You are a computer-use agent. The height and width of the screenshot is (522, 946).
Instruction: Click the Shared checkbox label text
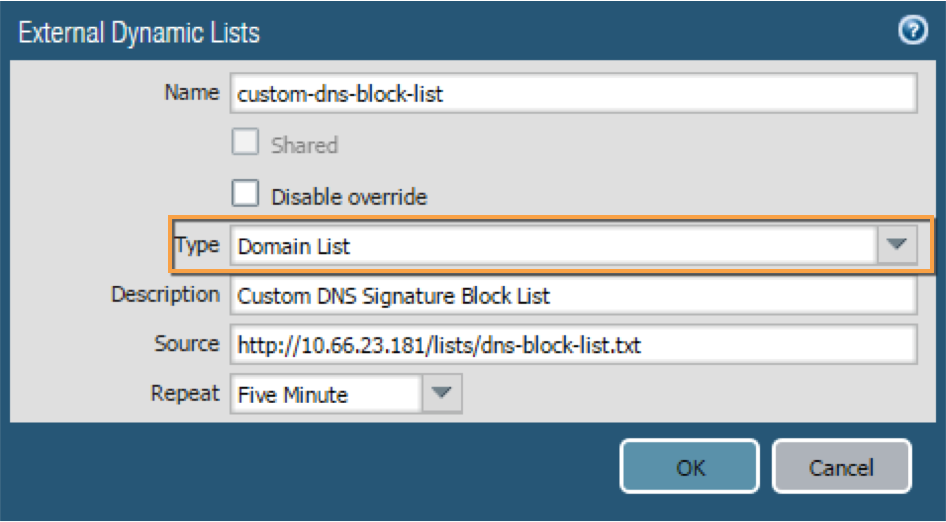(304, 145)
